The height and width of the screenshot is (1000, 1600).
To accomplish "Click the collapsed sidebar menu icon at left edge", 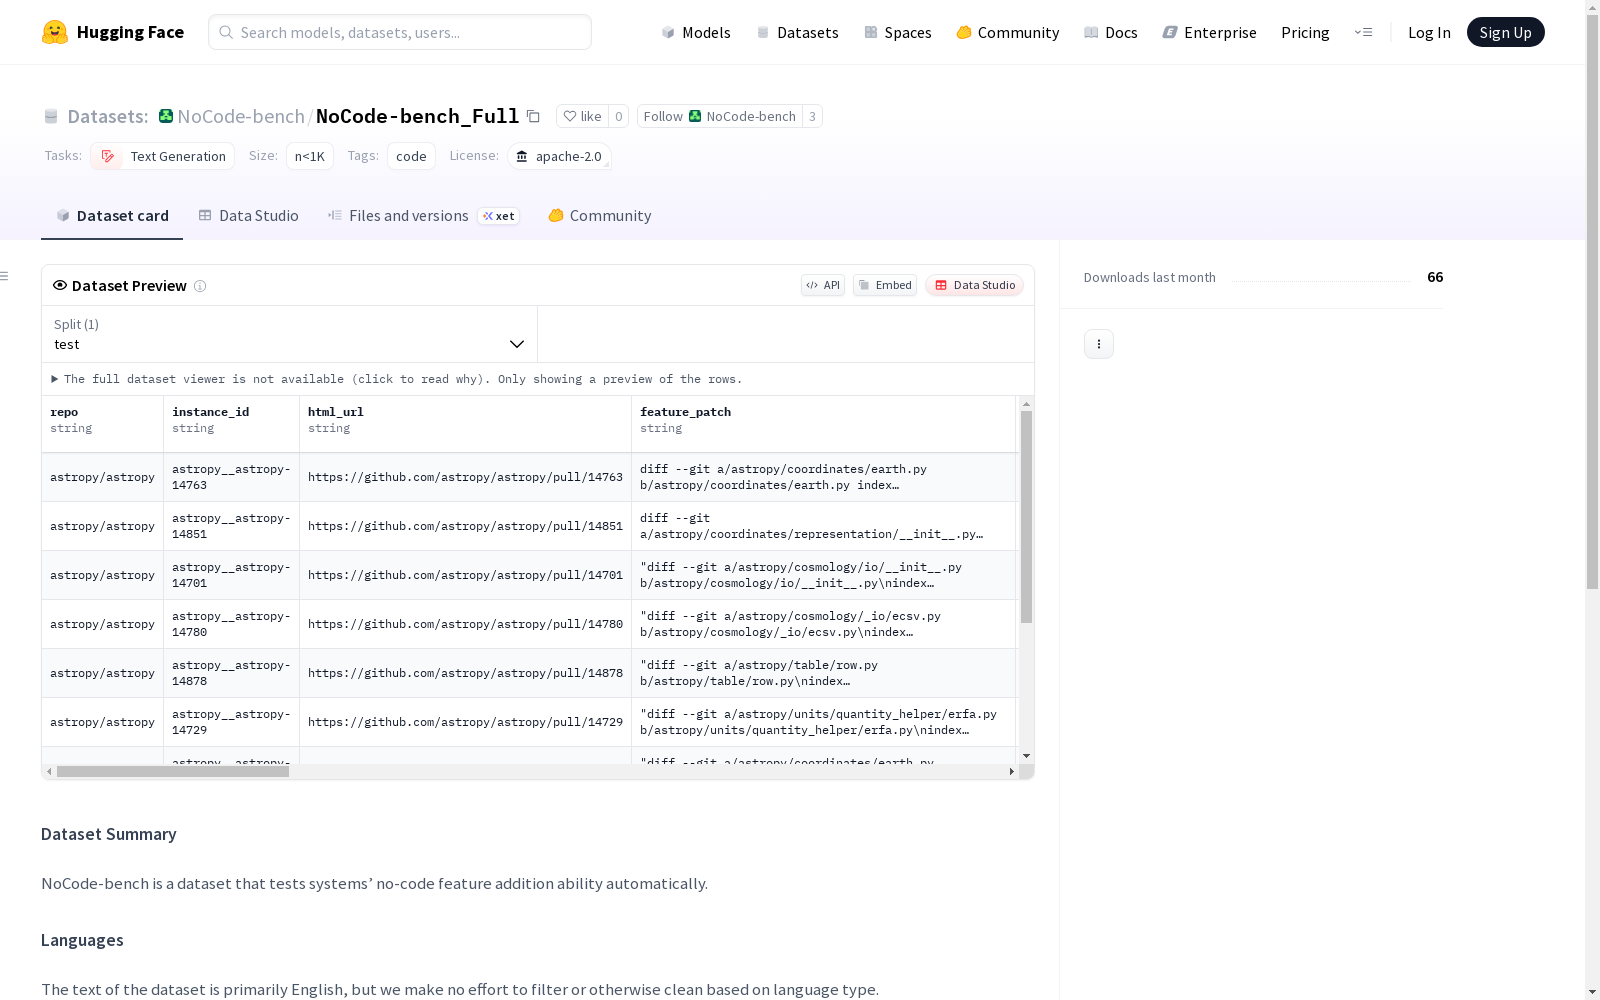I will pyautogui.click(x=5, y=276).
